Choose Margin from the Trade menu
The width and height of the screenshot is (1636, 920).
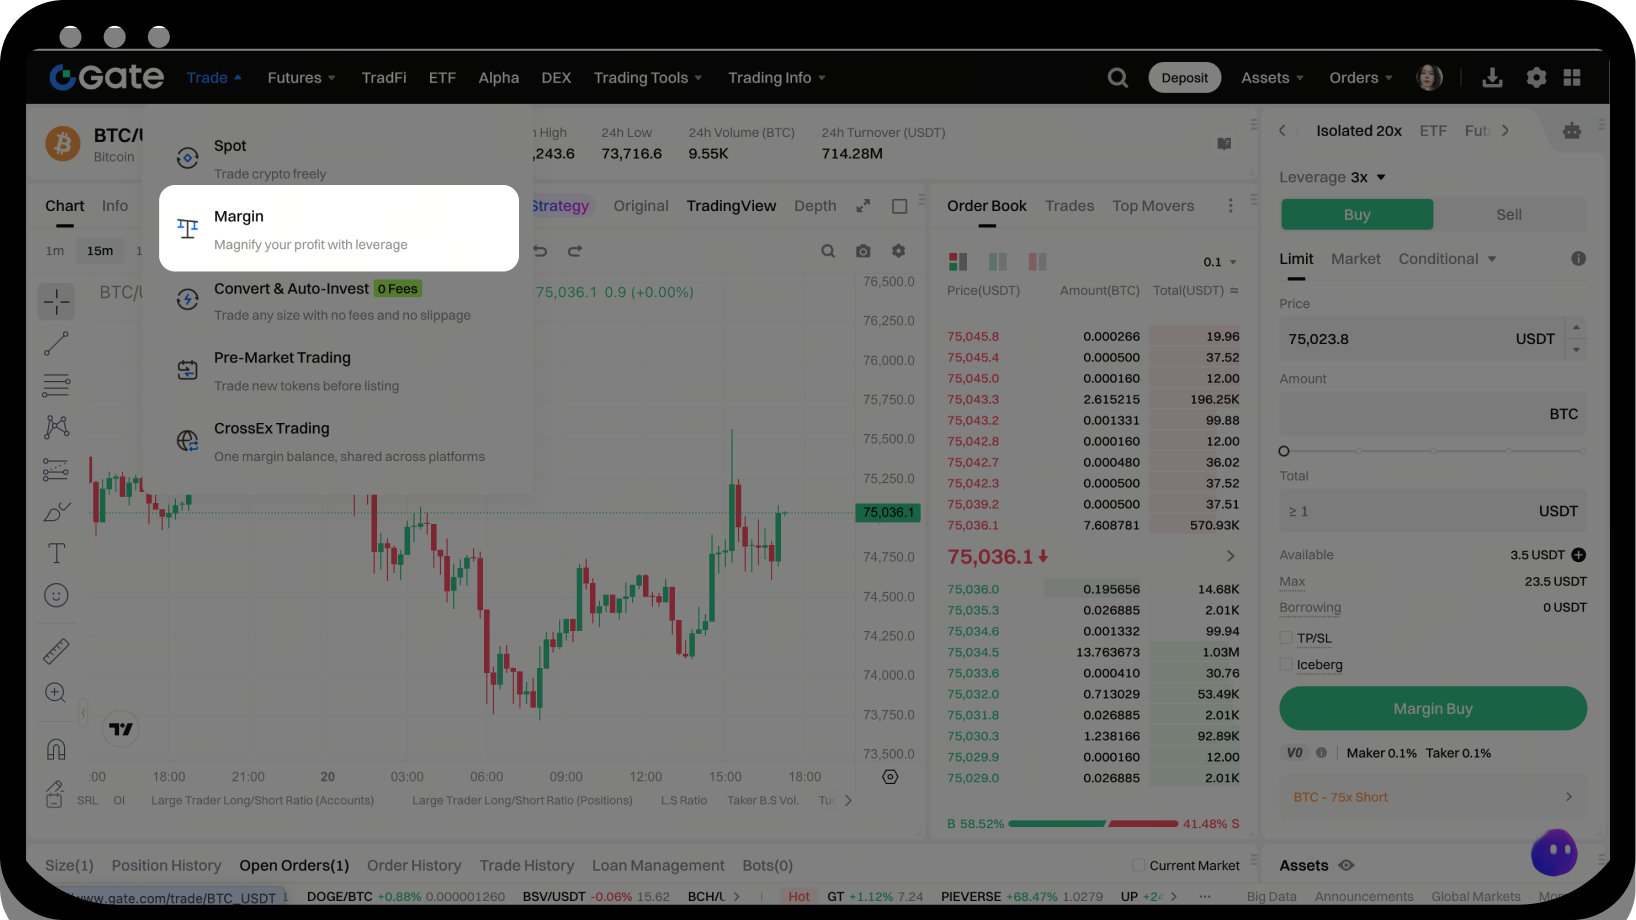coord(338,229)
